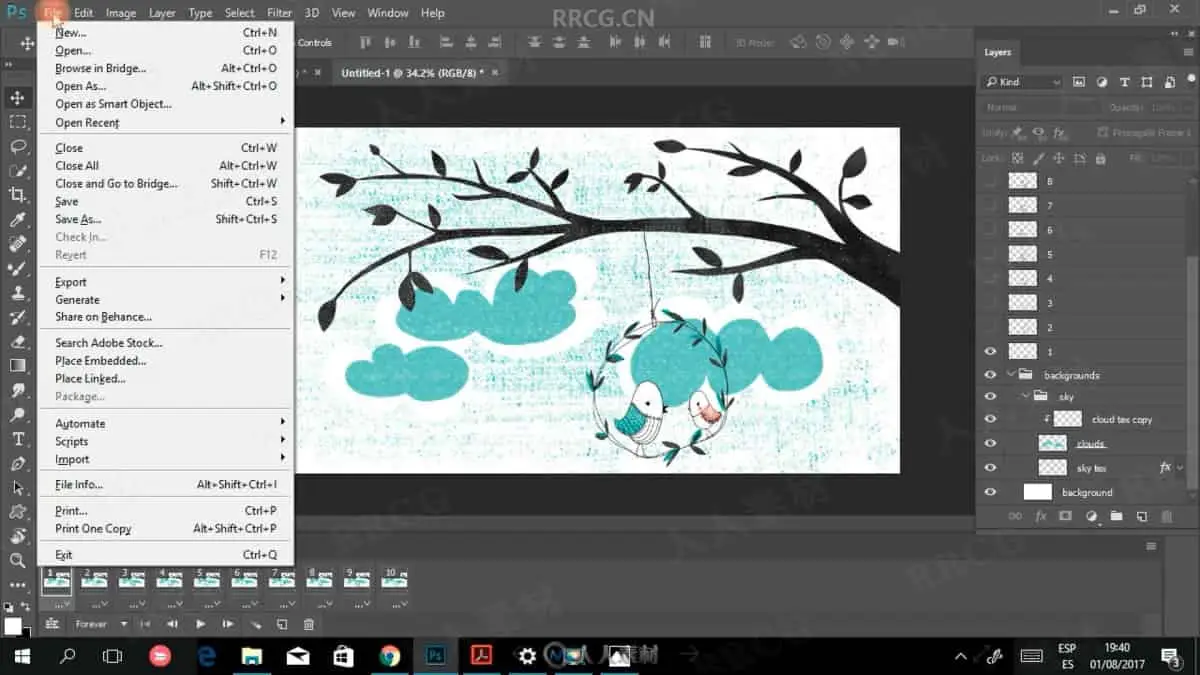The image size is (1200, 675).
Task: Click the Windows Start button
Action: (x=22, y=656)
